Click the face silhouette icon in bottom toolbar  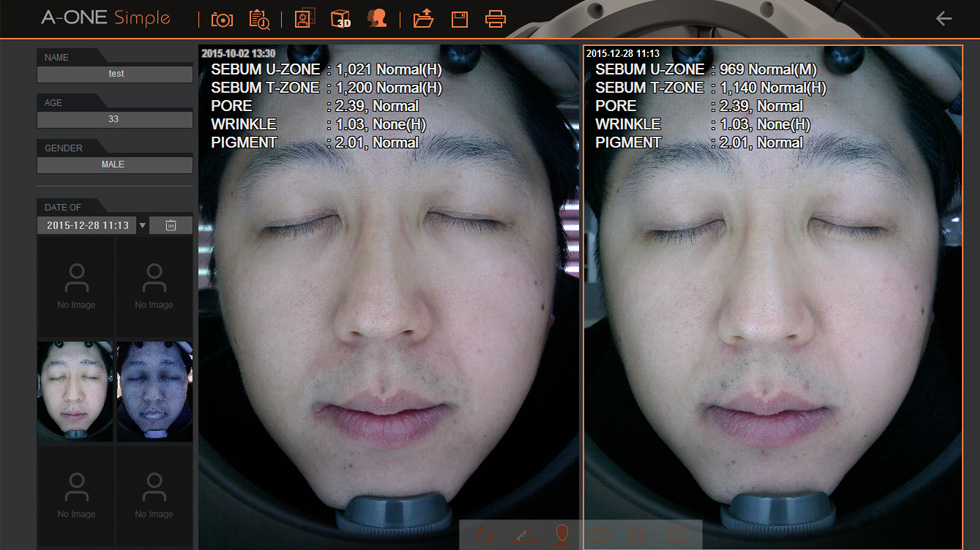pyautogui.click(x=562, y=534)
